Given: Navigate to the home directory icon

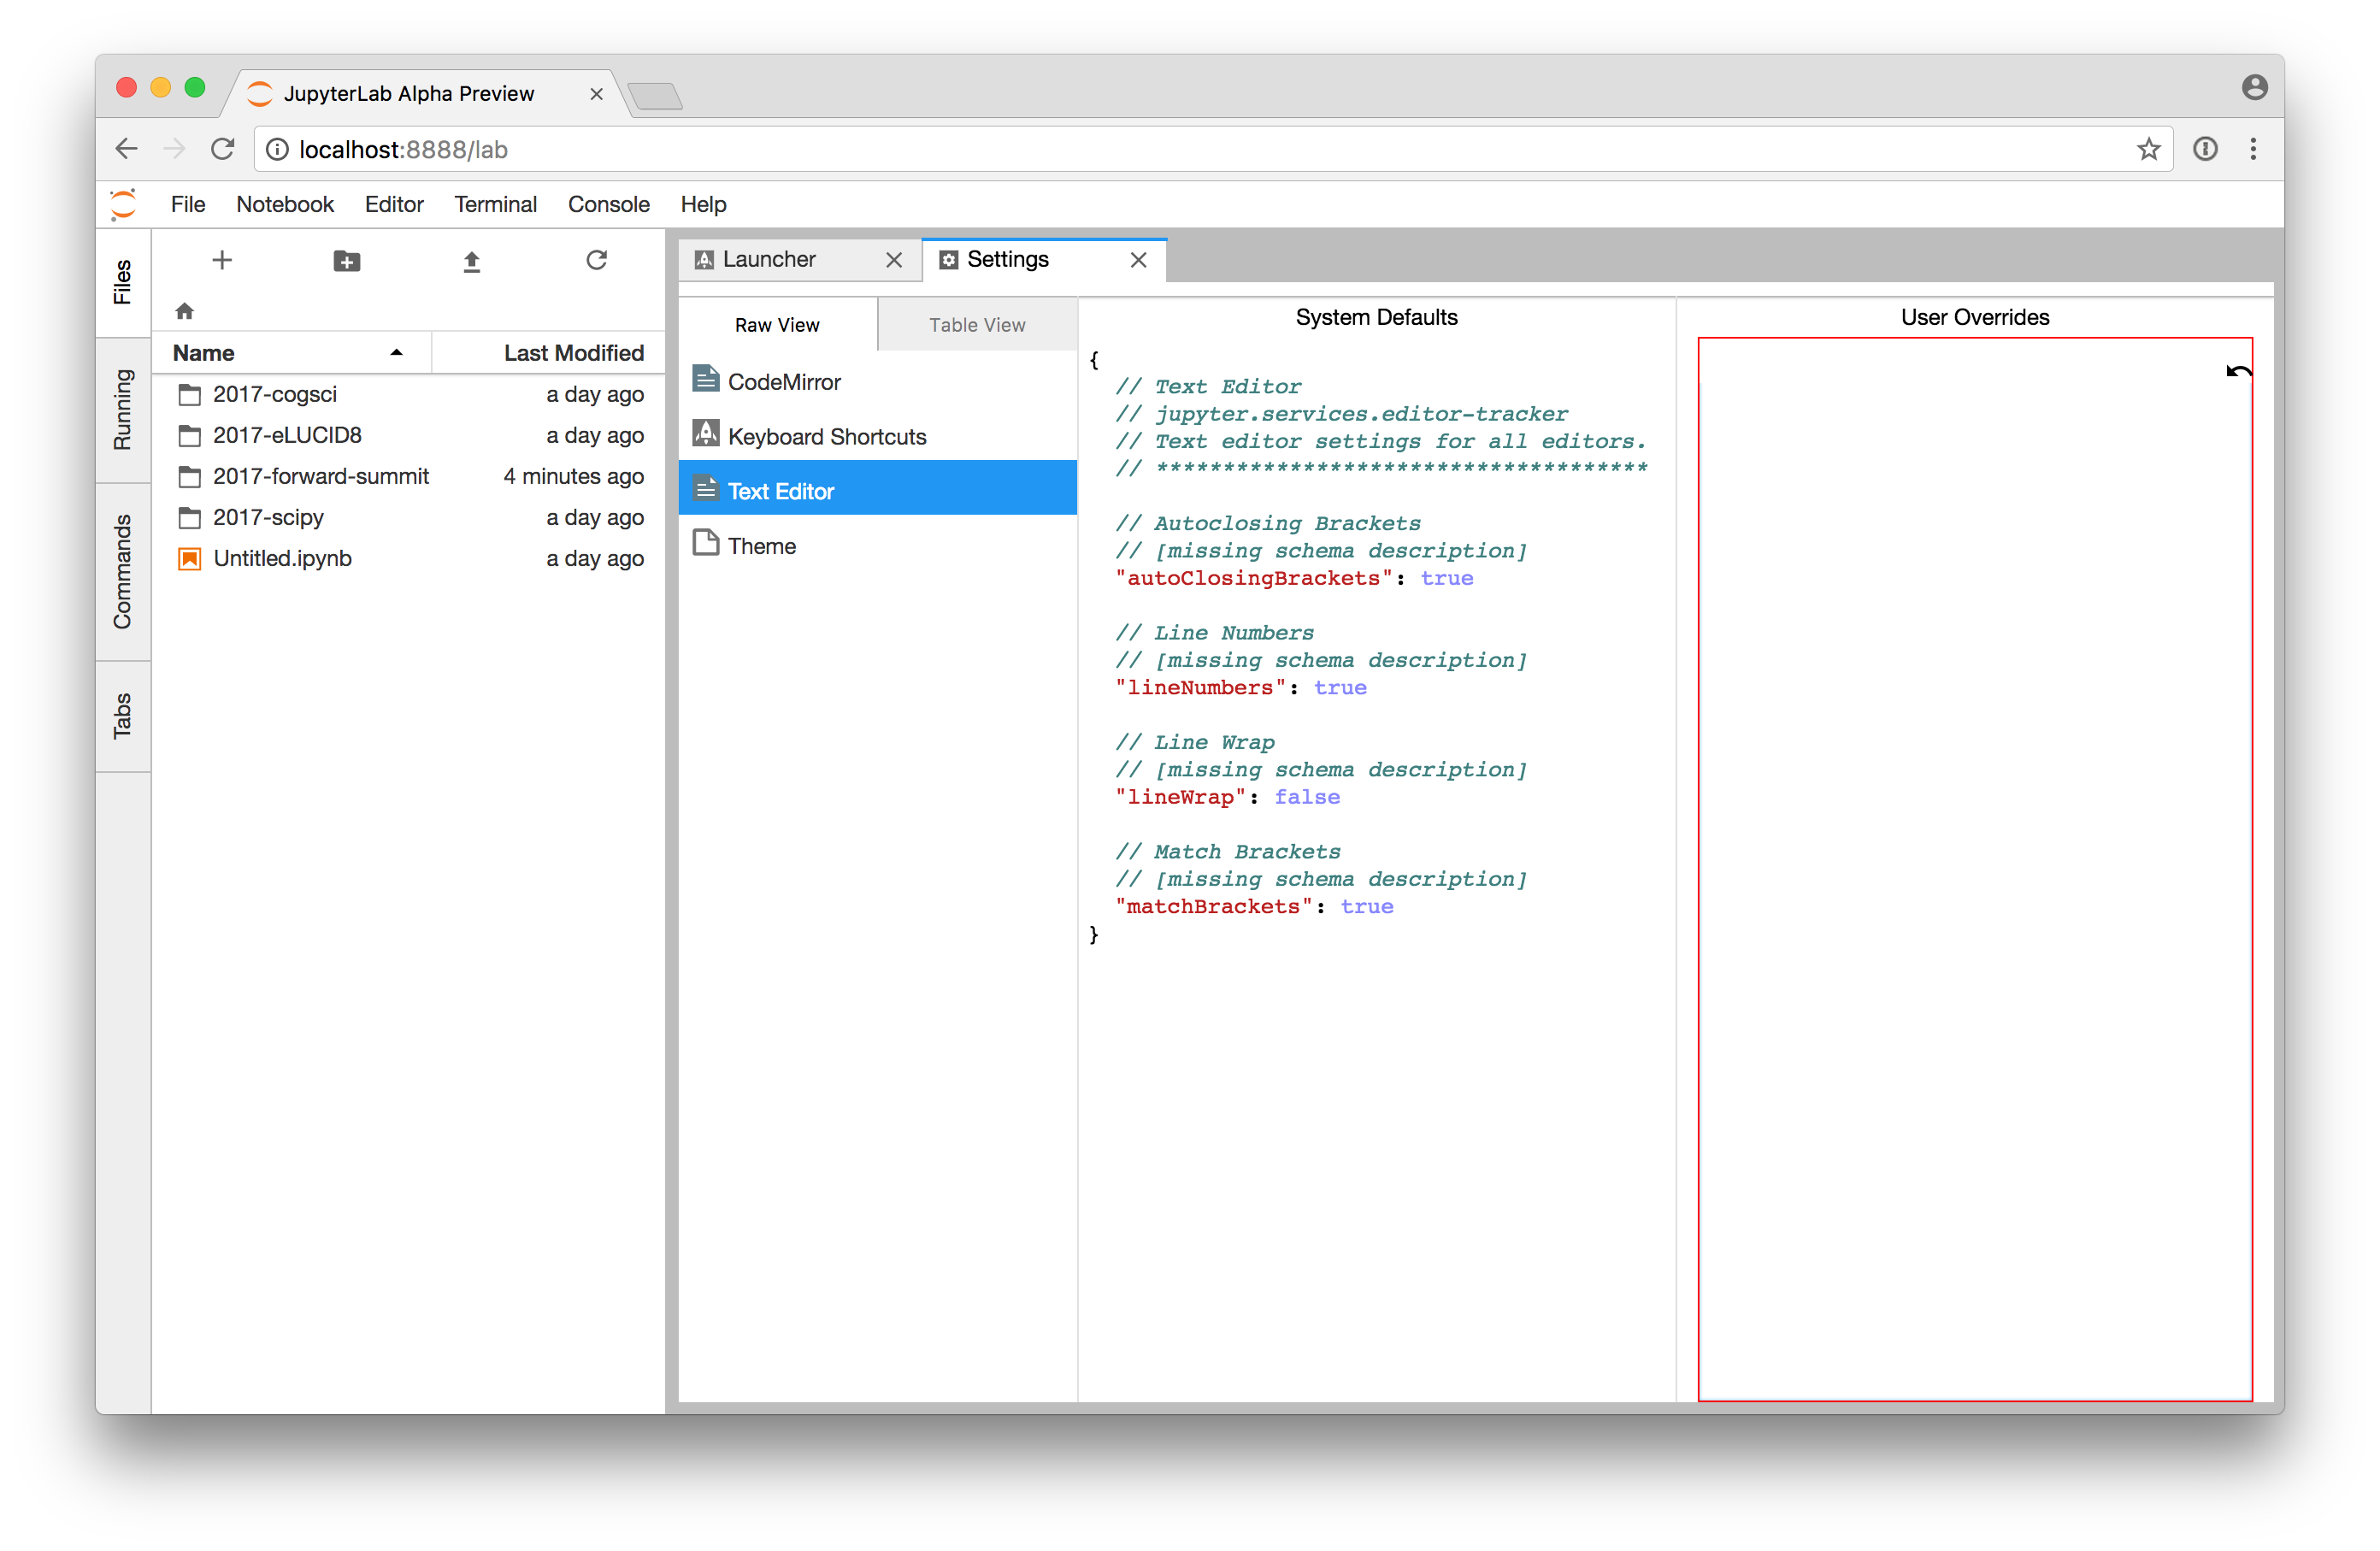Looking at the screenshot, I should point(185,311).
